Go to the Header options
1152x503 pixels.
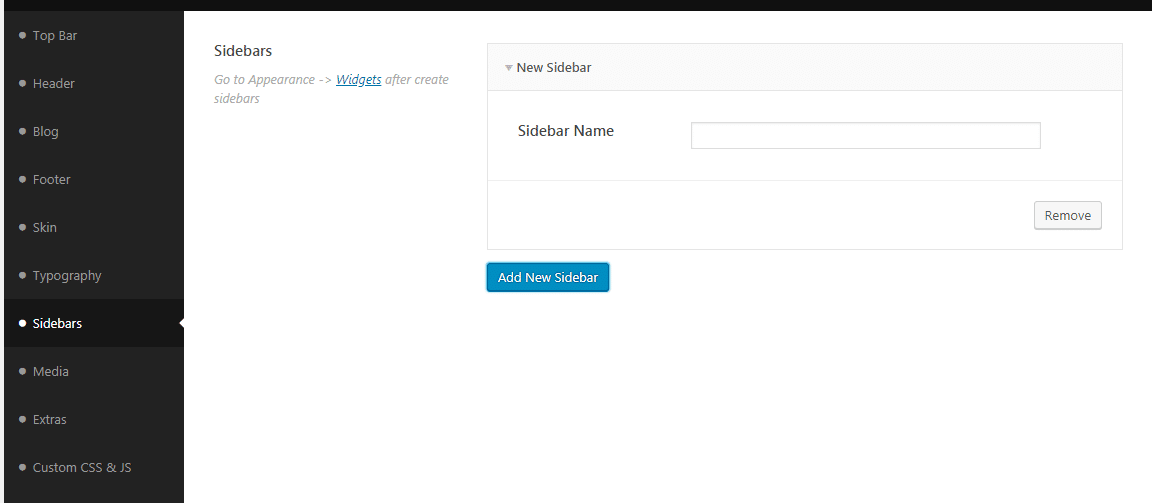click(x=53, y=84)
